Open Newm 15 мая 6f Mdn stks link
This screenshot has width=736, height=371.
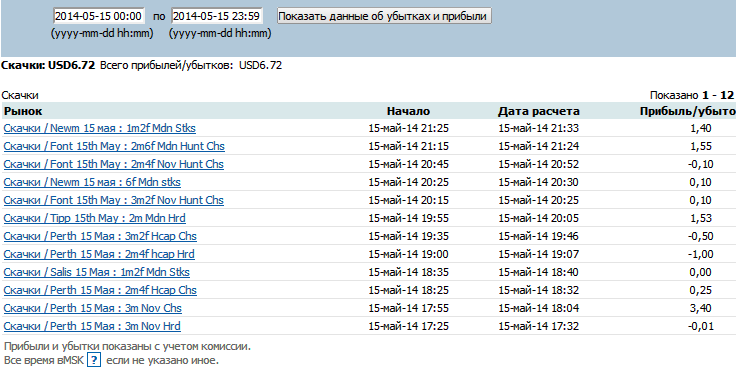coord(92,182)
